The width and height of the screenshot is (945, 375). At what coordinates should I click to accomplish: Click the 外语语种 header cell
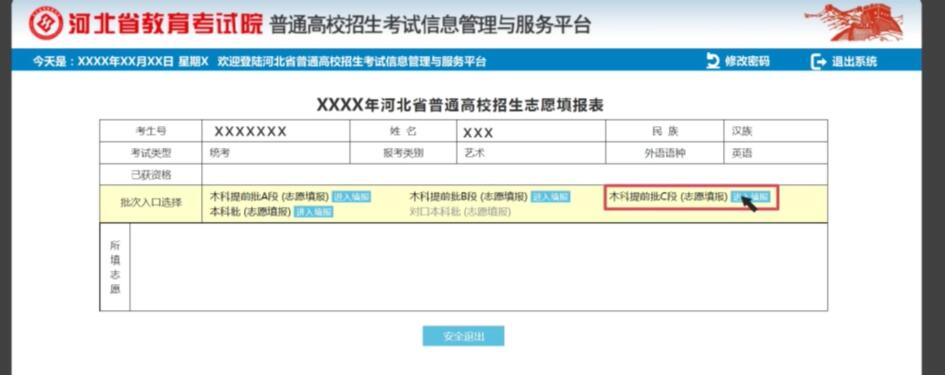[x=665, y=153]
